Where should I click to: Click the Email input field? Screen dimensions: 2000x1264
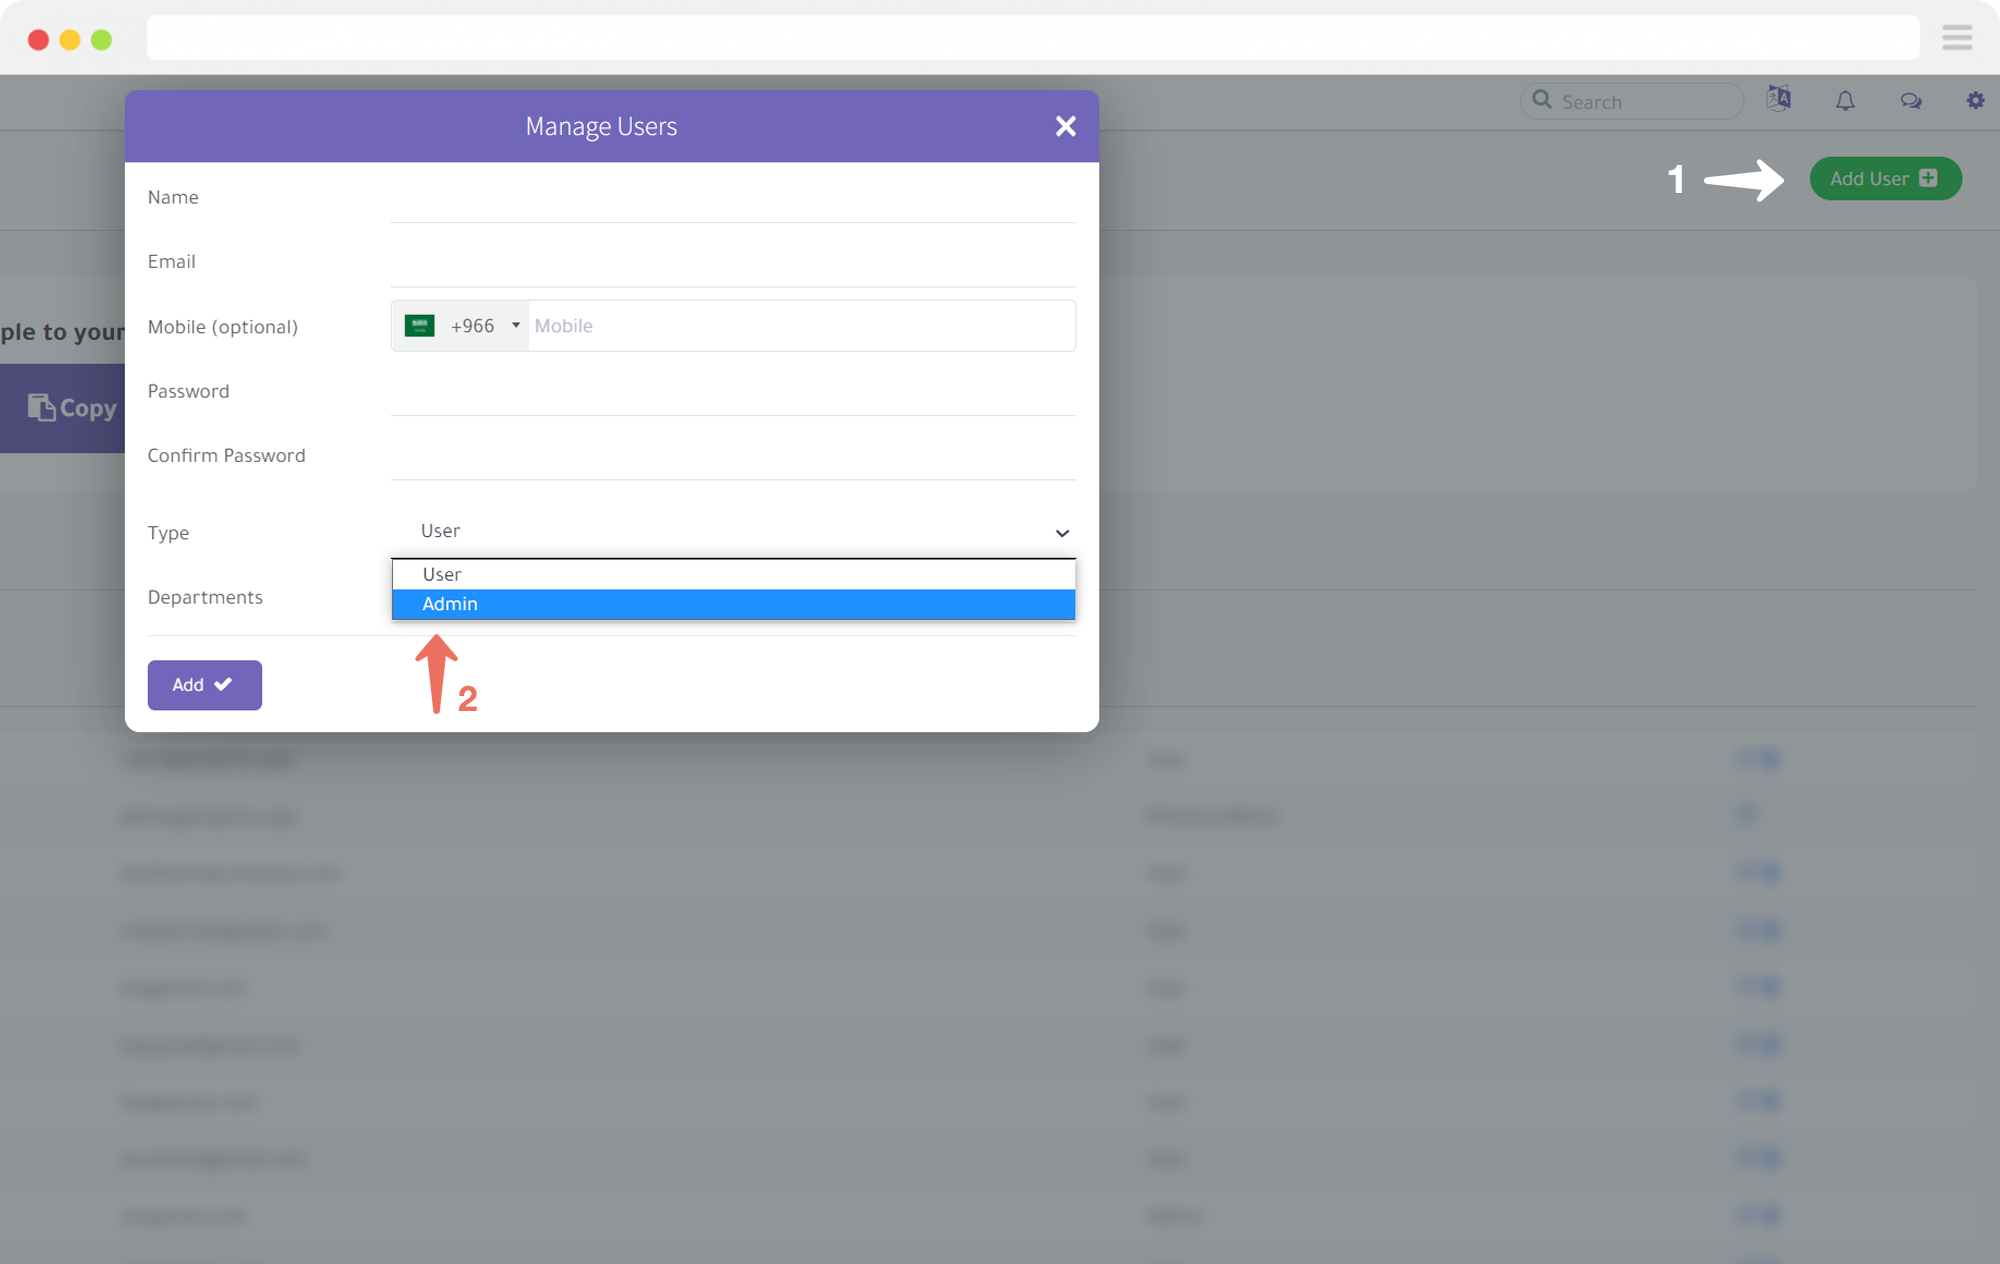click(734, 261)
